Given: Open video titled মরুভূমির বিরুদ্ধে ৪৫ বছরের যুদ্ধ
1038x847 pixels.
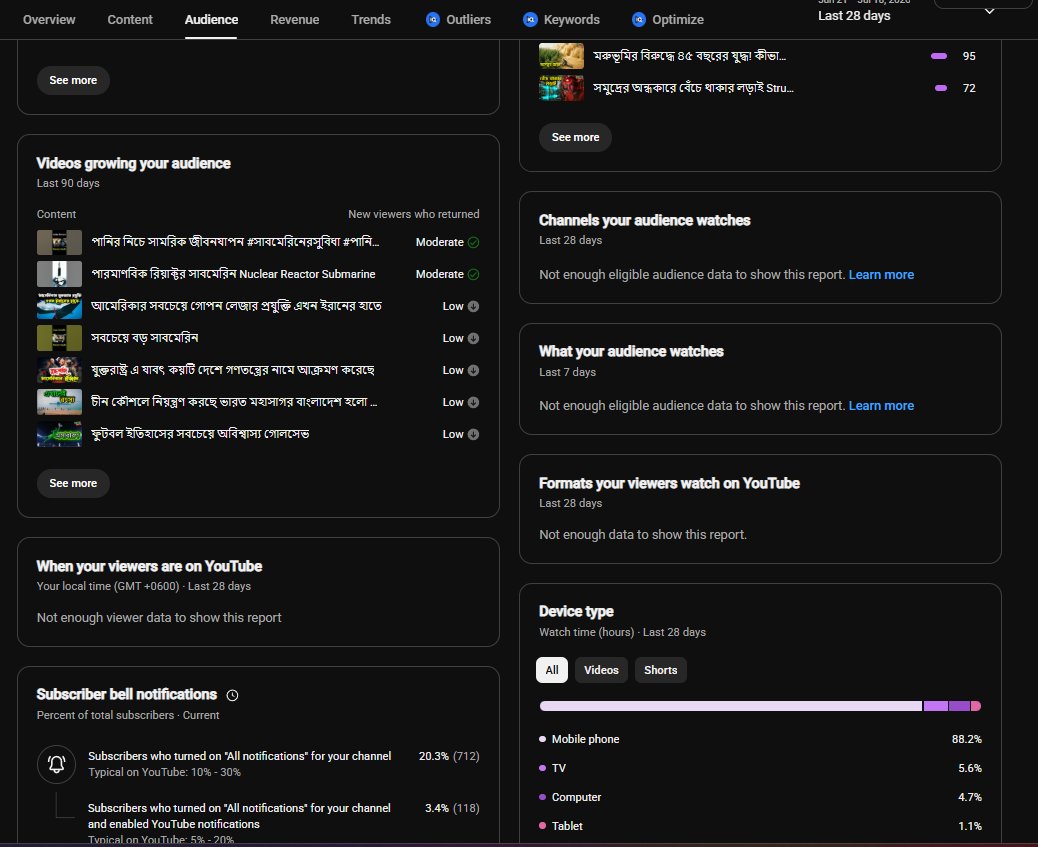Looking at the screenshot, I should [x=689, y=56].
